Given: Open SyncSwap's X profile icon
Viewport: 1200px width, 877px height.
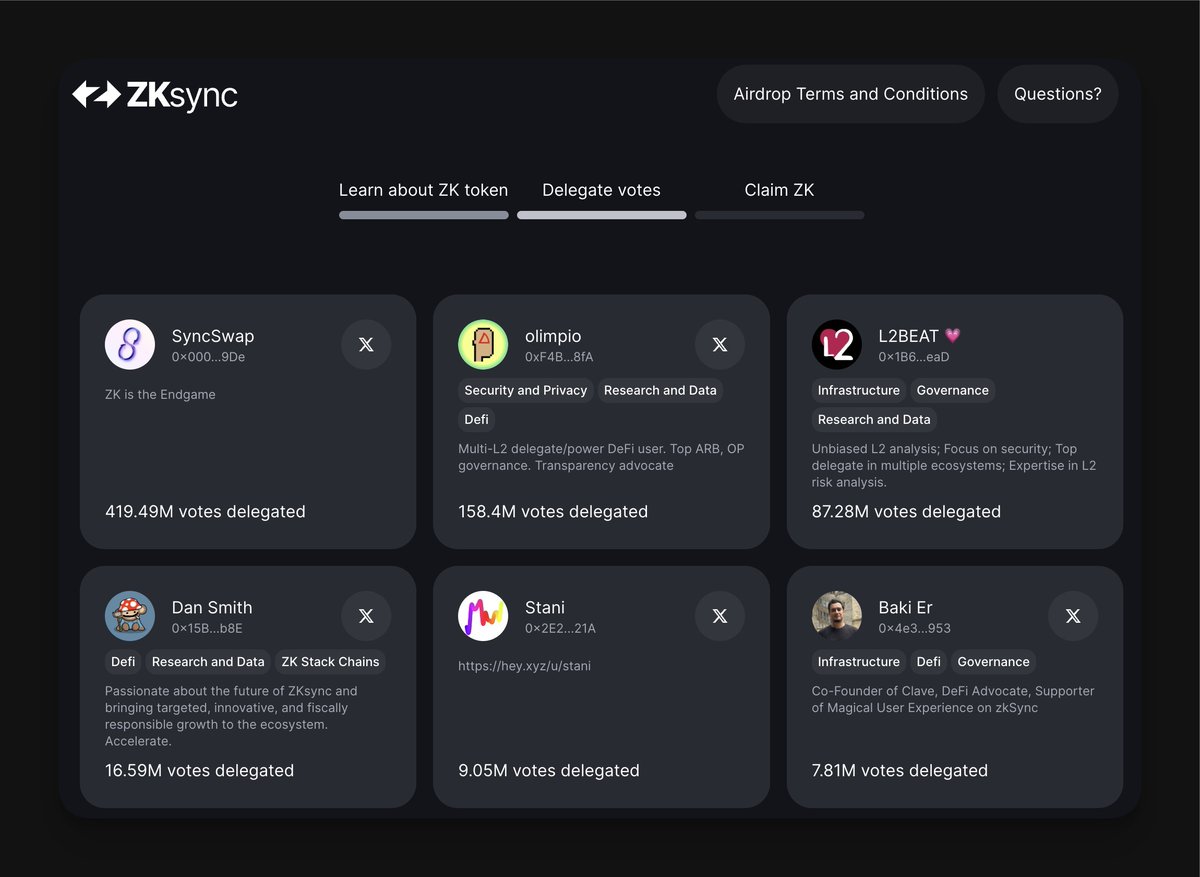Looking at the screenshot, I should 366,345.
